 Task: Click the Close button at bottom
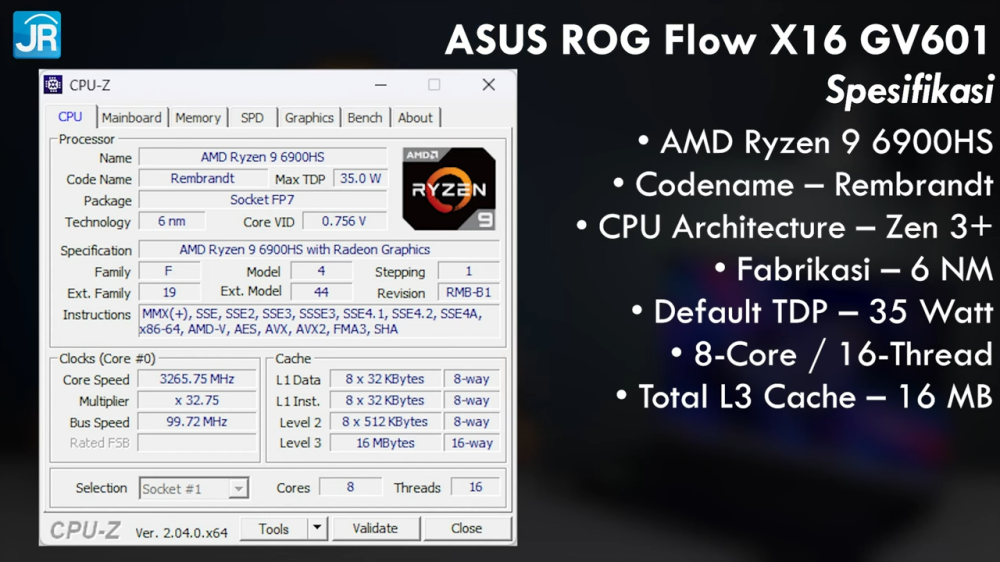(466, 528)
